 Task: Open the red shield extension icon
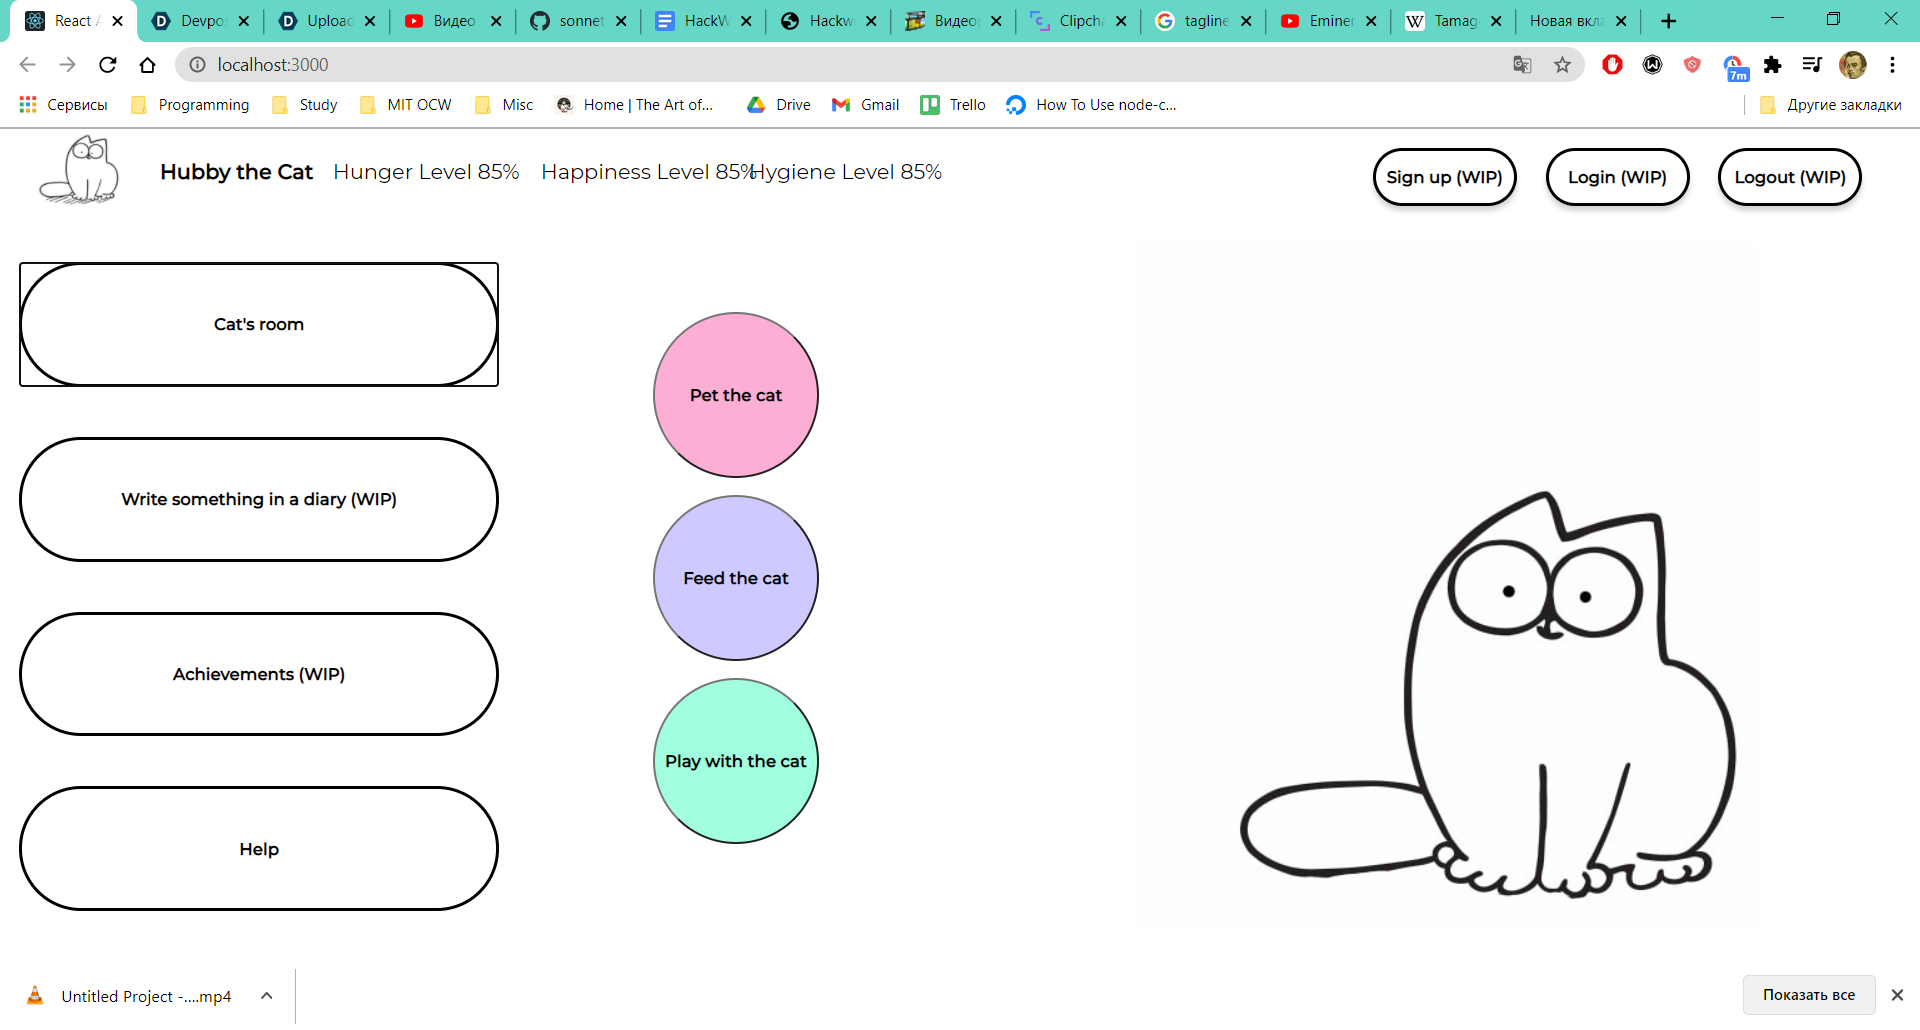coord(1692,65)
